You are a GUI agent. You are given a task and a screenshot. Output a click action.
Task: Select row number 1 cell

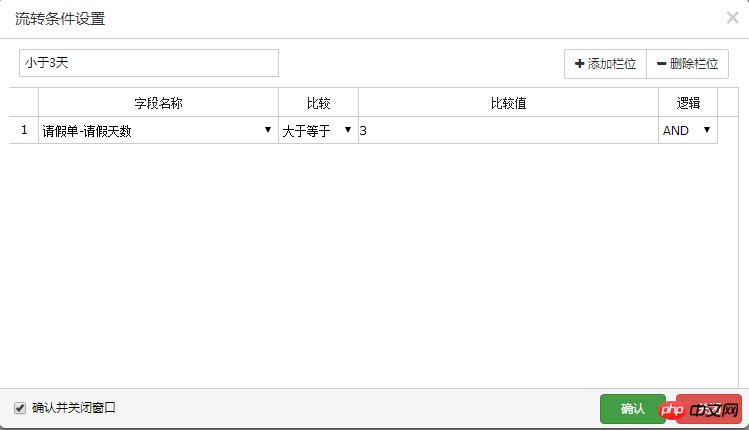point(24,130)
